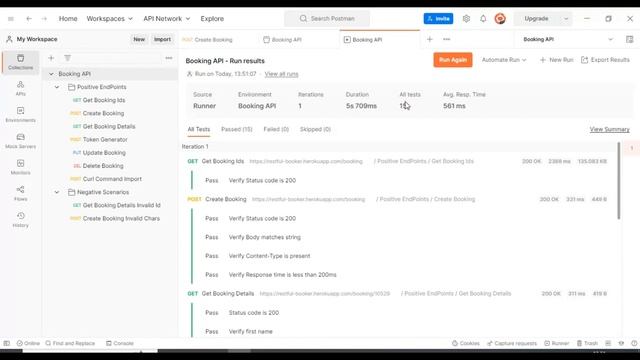The height and width of the screenshot is (360, 640).
Task: Click the Invite button
Action: coord(438,19)
